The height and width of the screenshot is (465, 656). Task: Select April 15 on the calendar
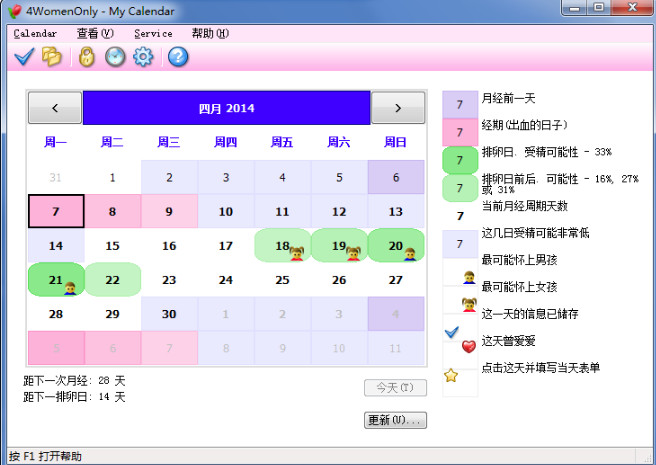[x=113, y=246]
